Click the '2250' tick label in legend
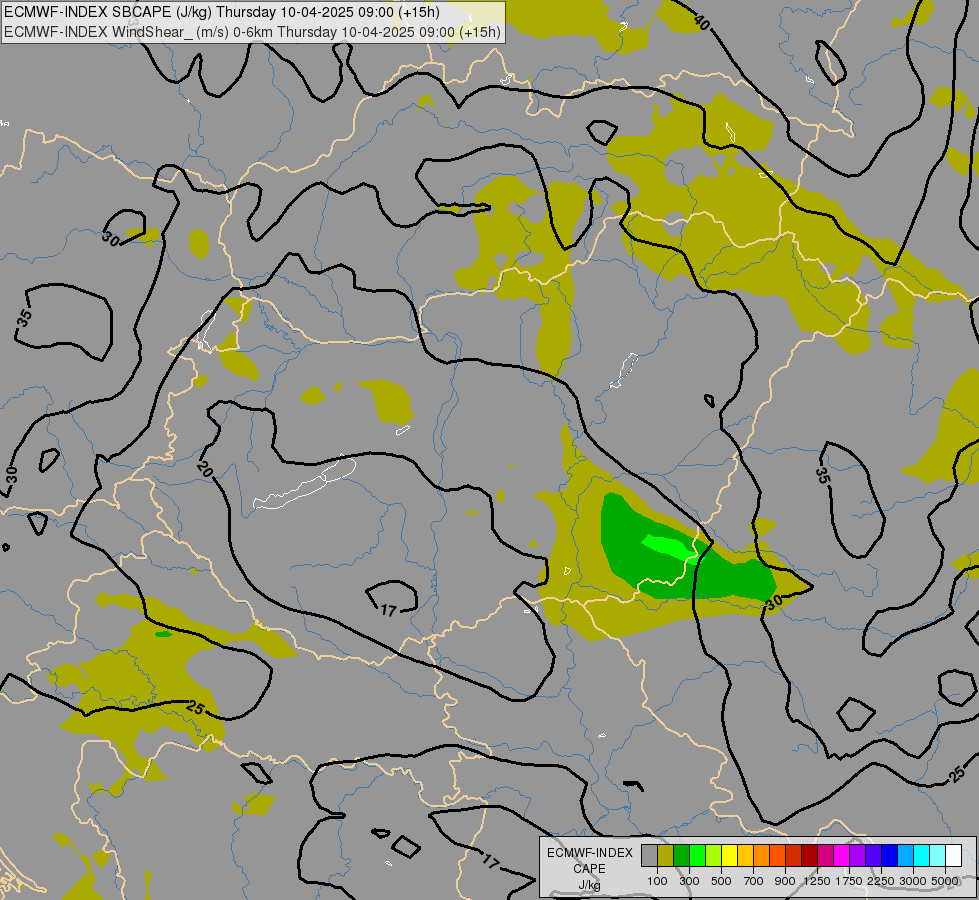The image size is (979, 900). pos(881,881)
